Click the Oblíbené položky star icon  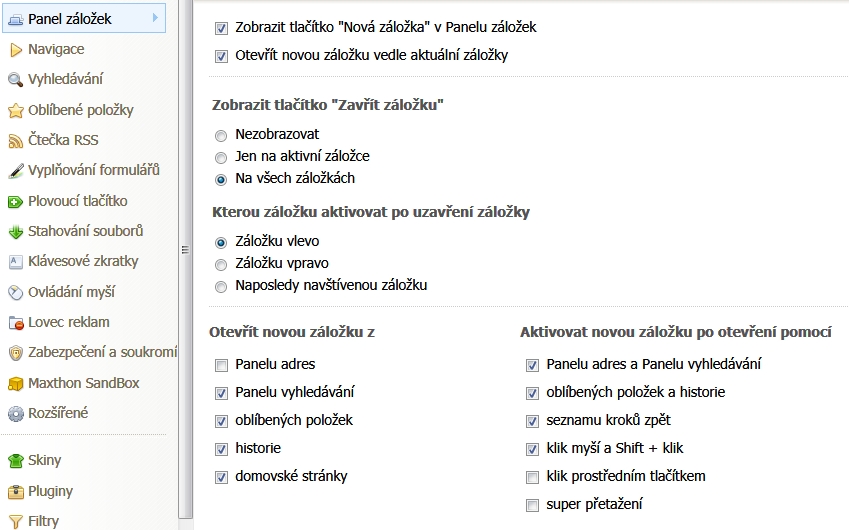[x=15, y=110]
